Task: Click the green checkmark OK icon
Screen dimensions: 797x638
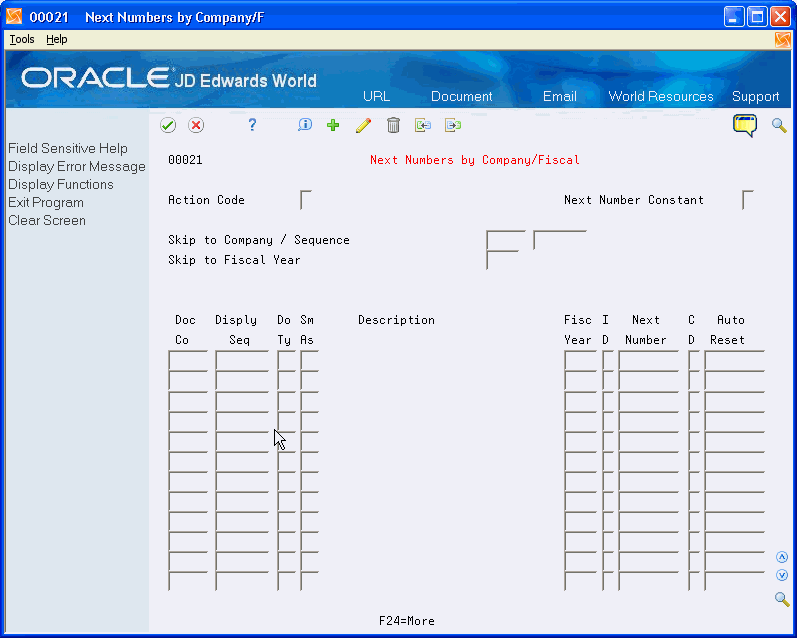Action: [x=168, y=125]
